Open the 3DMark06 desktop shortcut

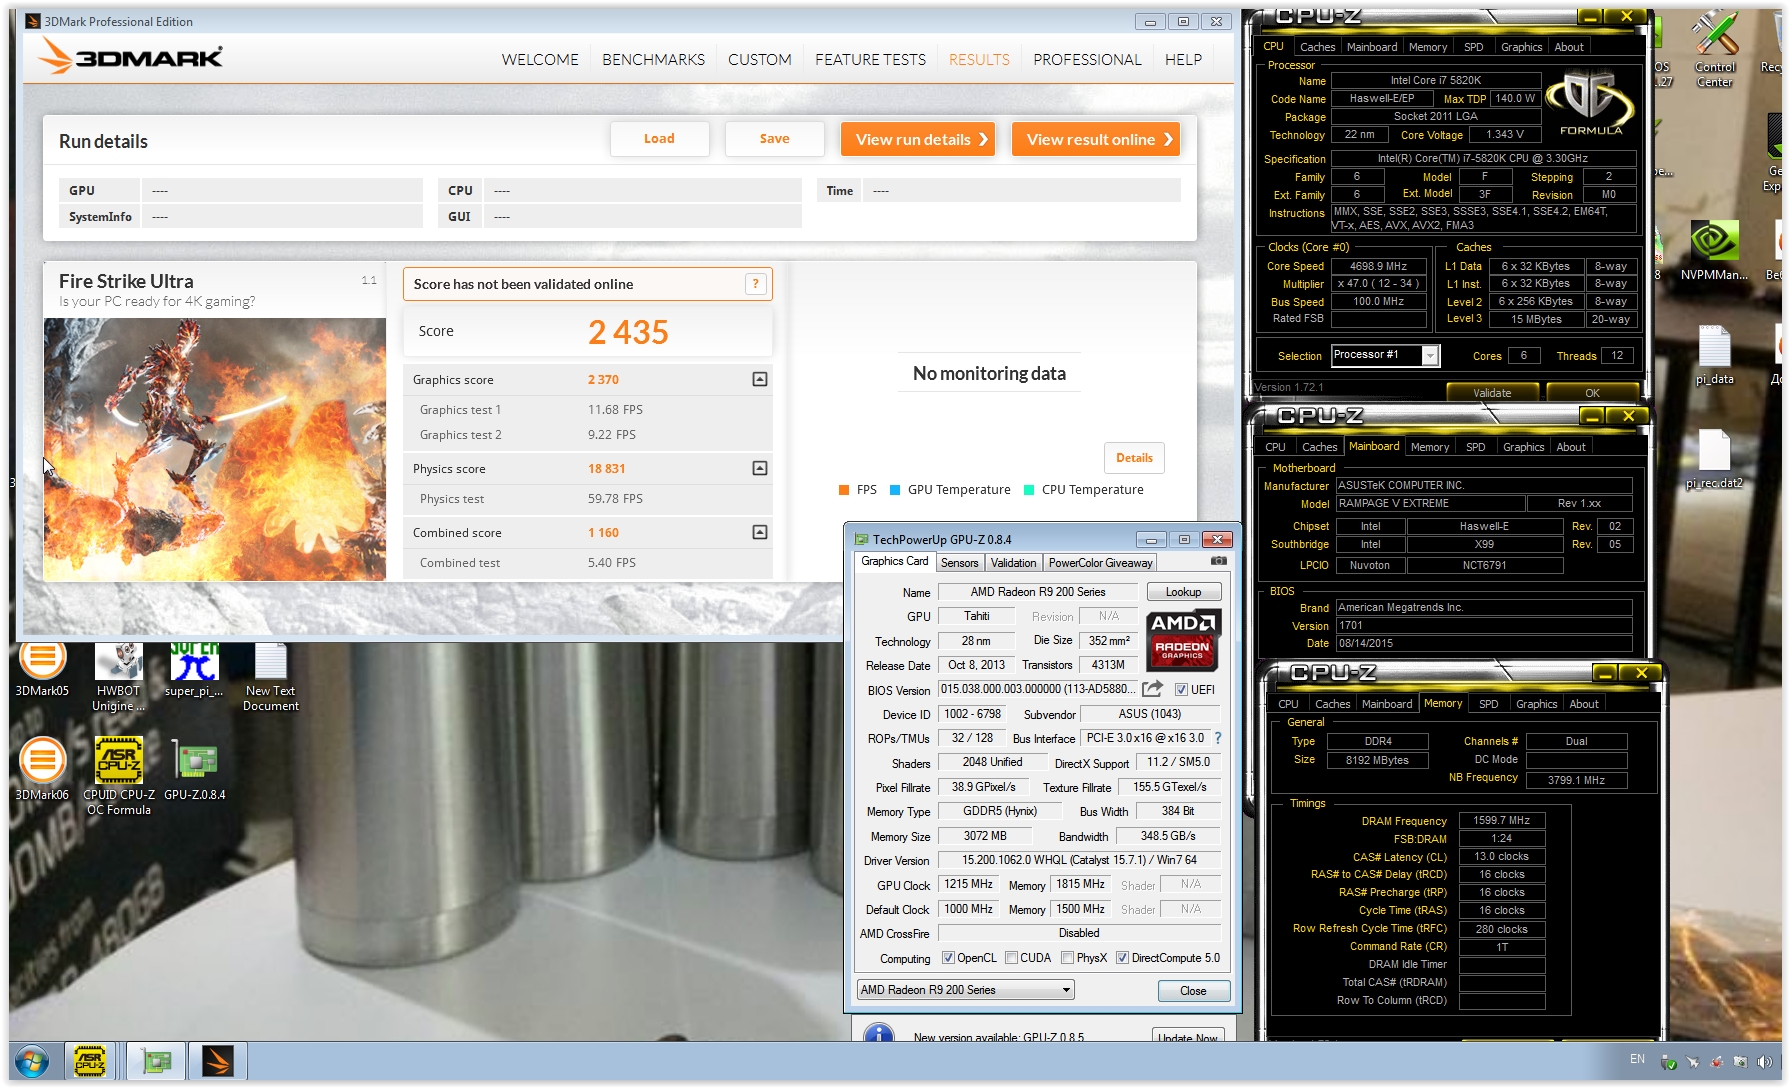[42, 768]
